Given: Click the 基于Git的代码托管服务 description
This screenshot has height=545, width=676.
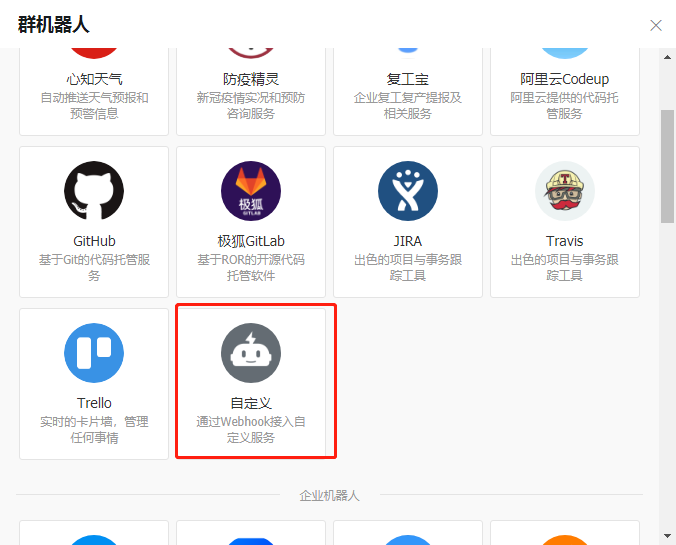Looking at the screenshot, I should click(94, 267).
